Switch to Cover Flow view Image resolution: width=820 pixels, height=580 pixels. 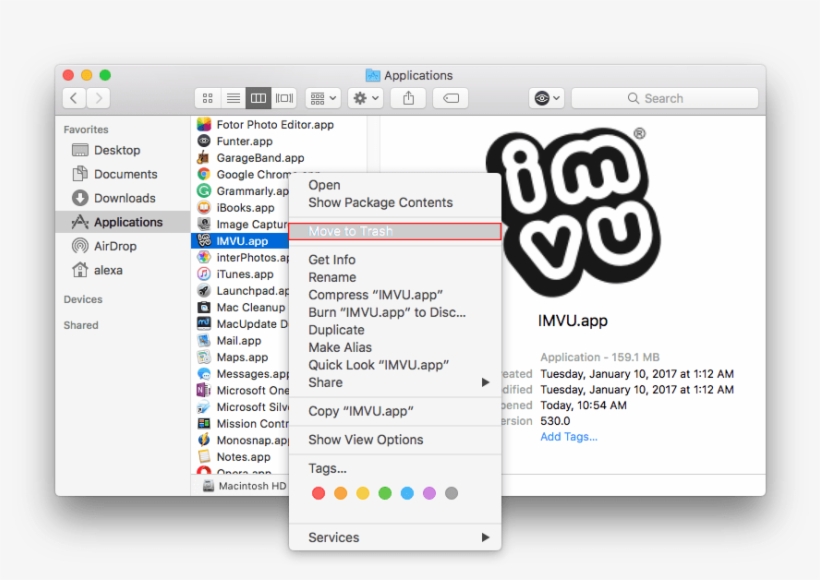tap(284, 98)
